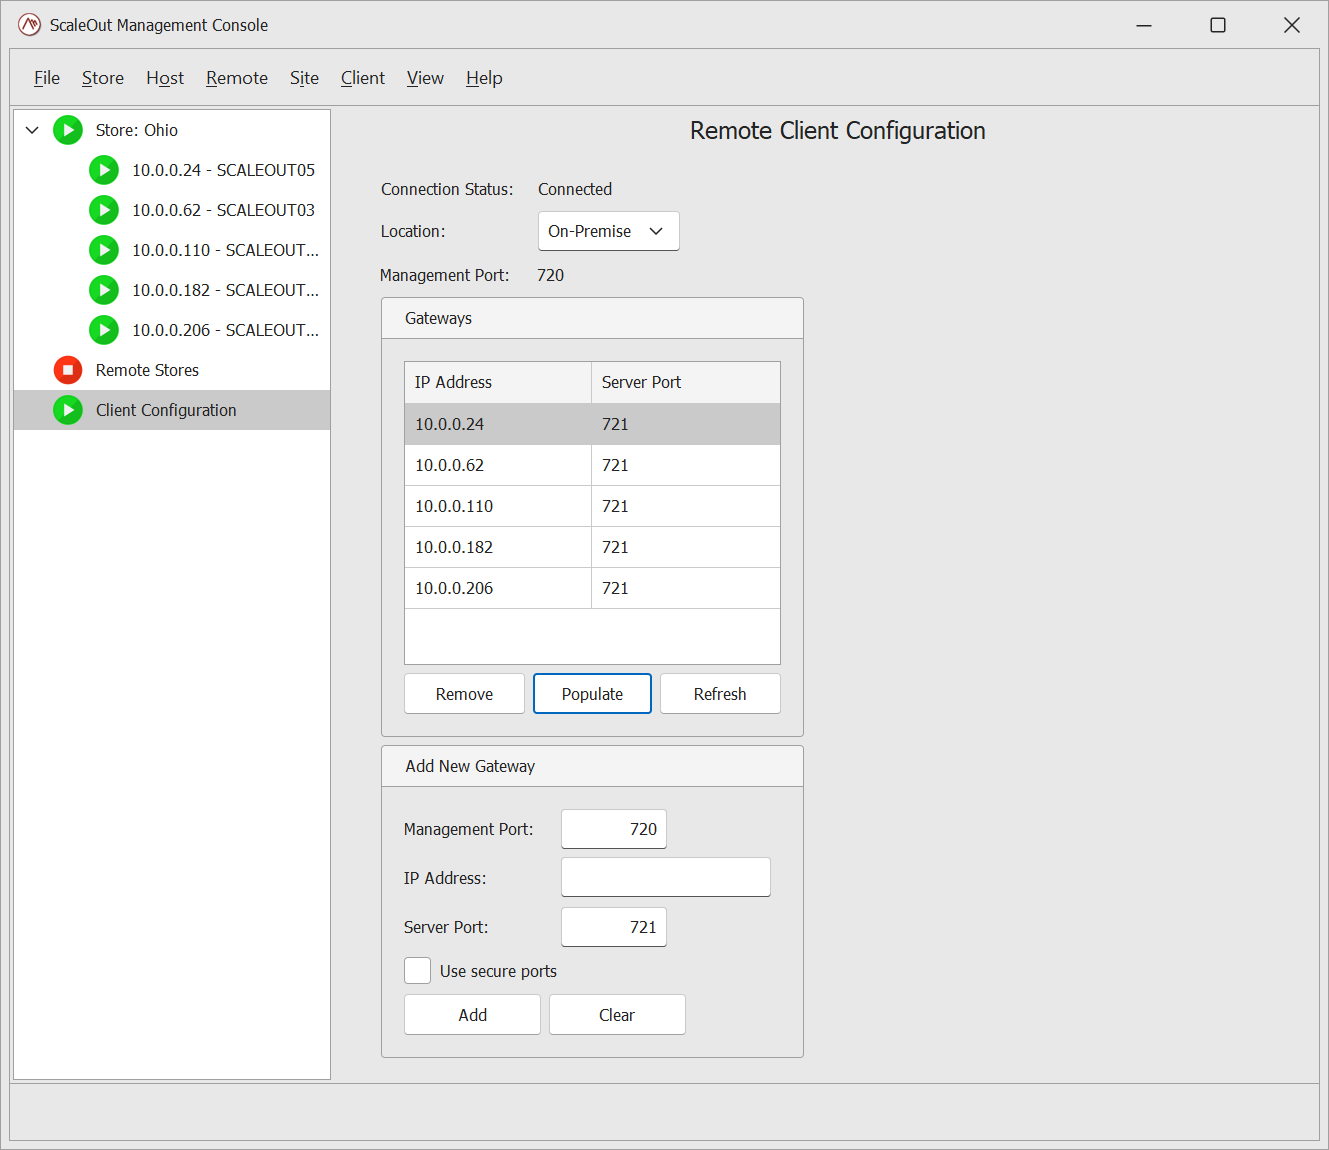Click into the IP Address input field
The image size is (1329, 1150).
666,877
